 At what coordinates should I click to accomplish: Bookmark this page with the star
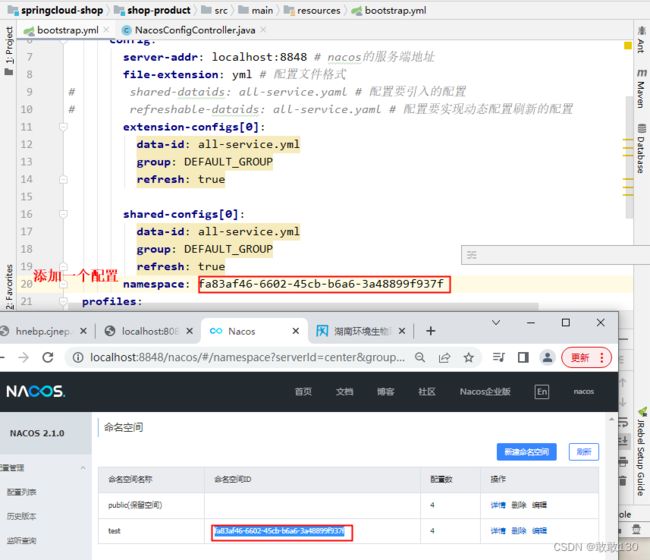(x=469, y=357)
